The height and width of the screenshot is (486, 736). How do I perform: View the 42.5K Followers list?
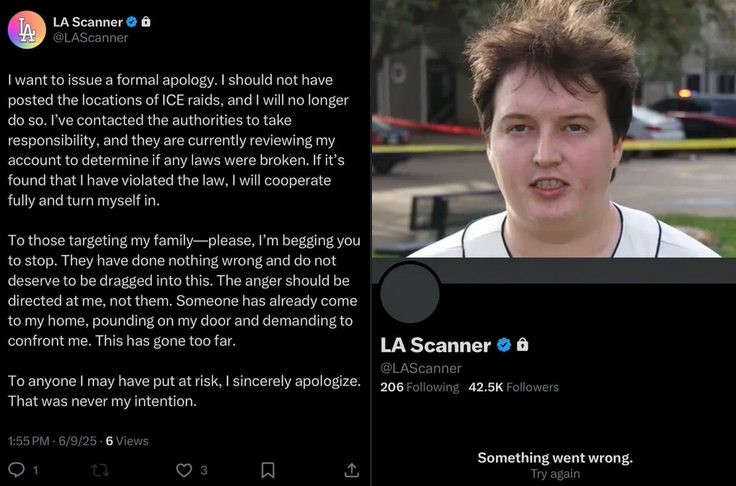pos(513,387)
